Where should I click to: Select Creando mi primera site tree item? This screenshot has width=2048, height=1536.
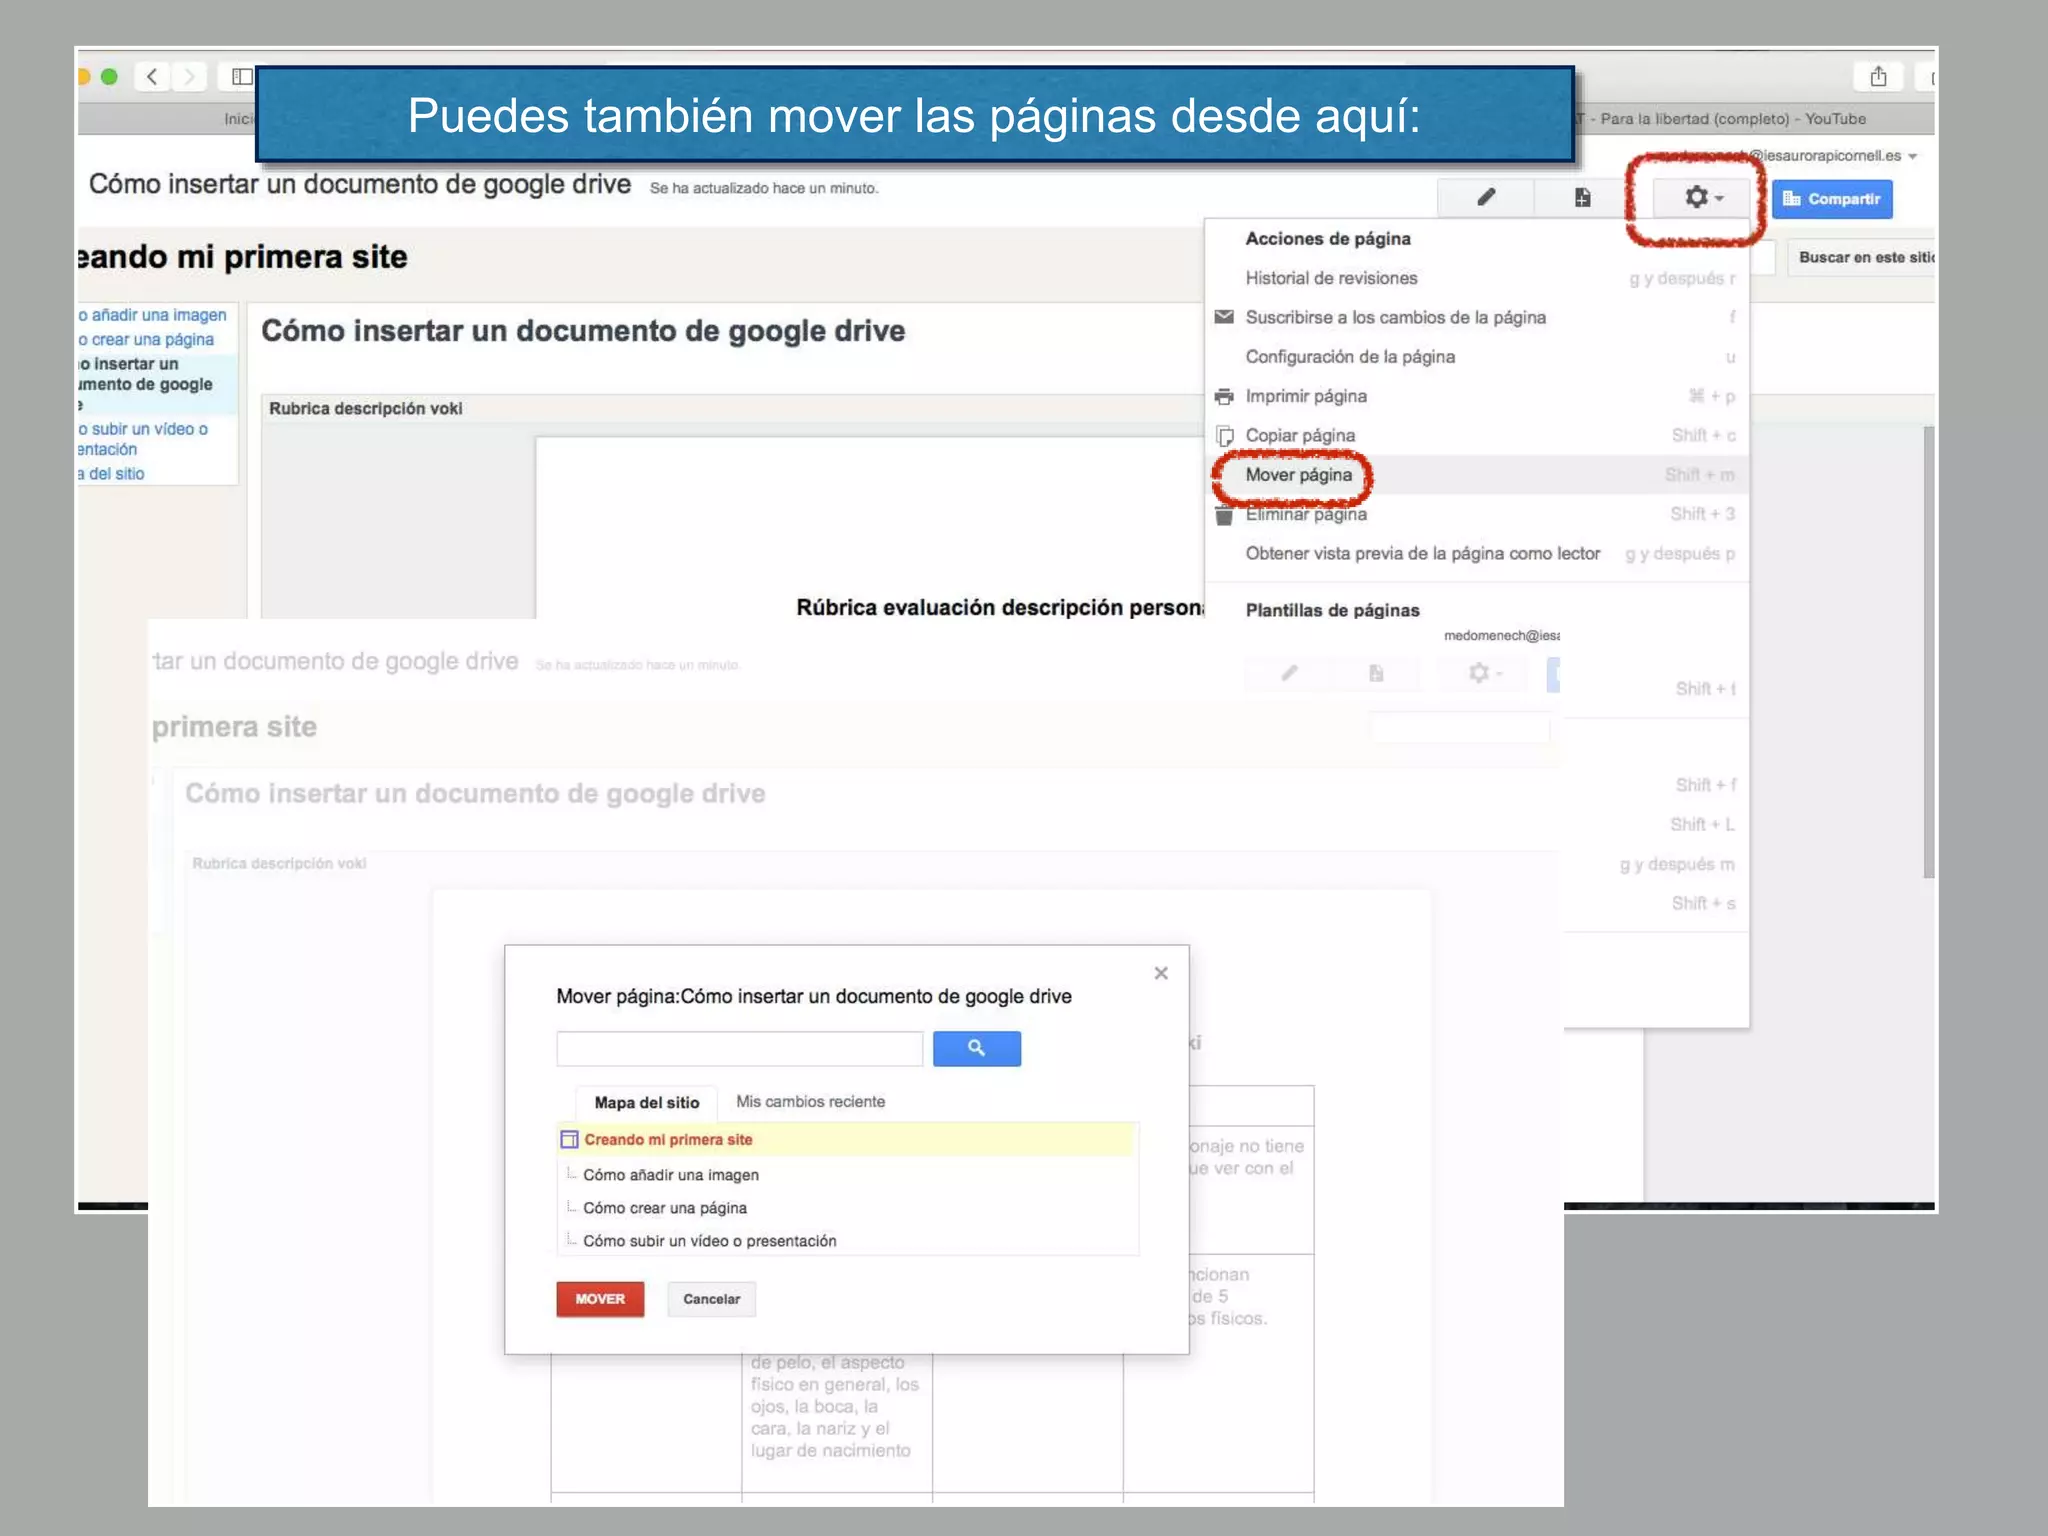pyautogui.click(x=847, y=1139)
